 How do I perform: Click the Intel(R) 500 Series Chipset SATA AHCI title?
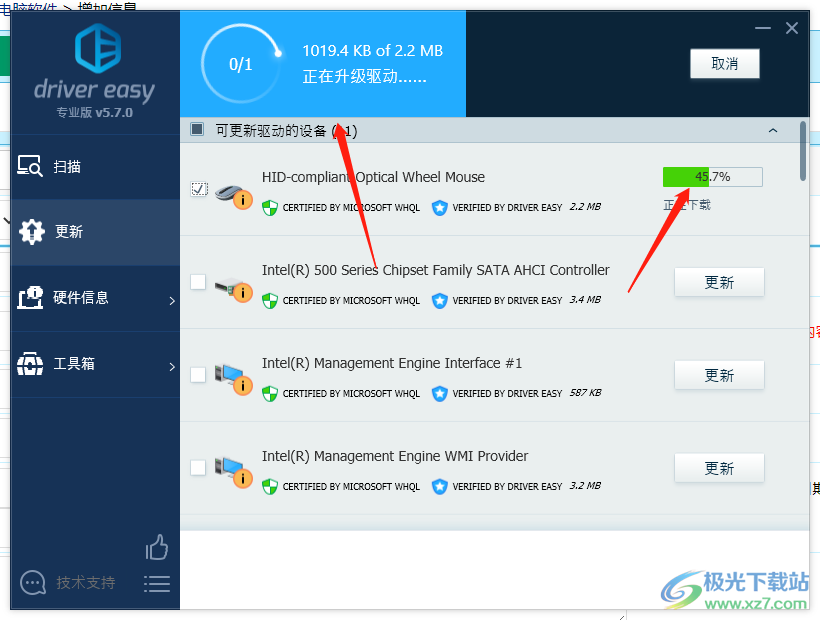coord(436,270)
